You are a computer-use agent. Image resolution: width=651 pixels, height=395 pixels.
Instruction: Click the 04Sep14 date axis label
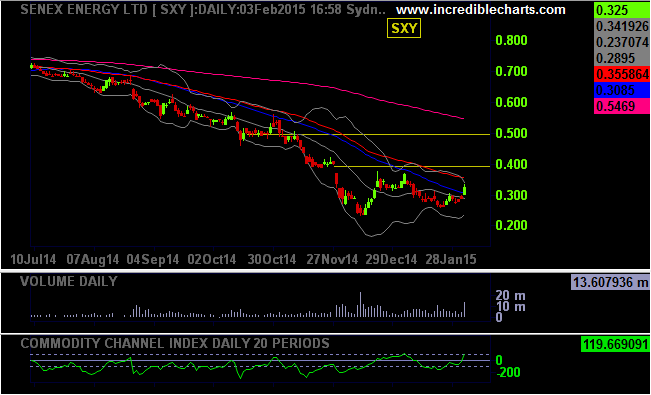click(x=153, y=260)
